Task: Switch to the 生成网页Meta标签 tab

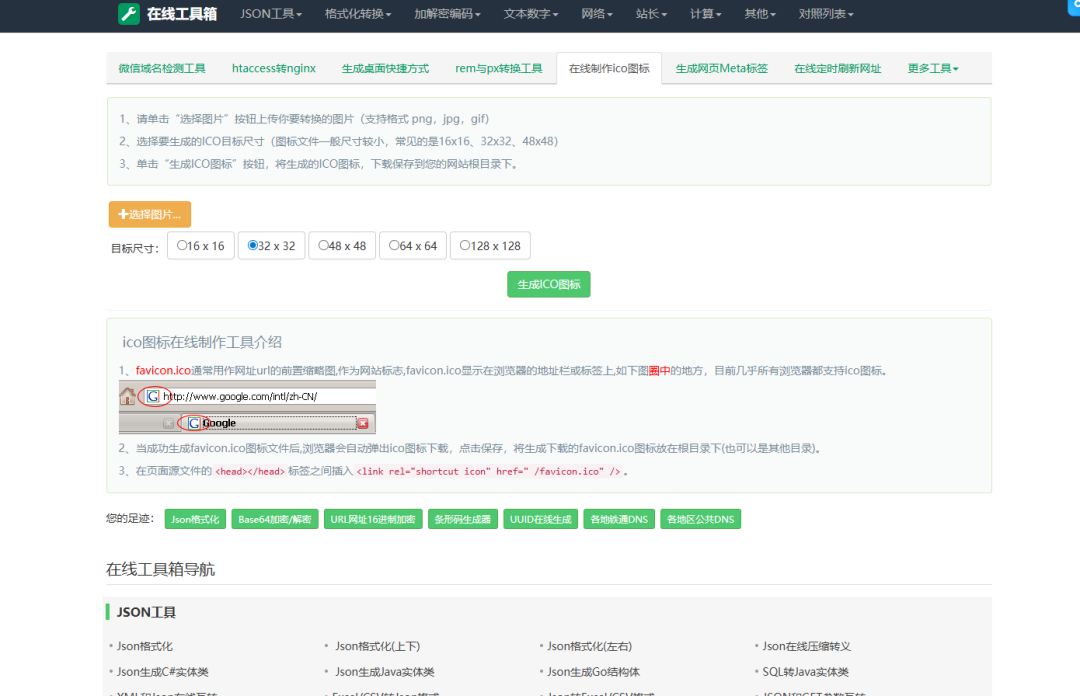Action: pos(721,68)
